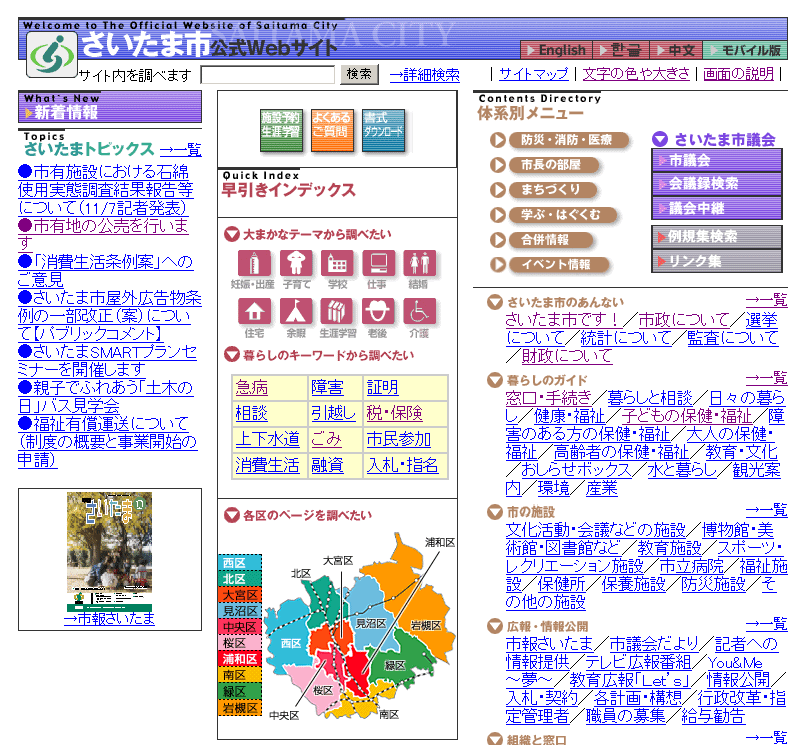Screen dimensions: 805x745
Task: Select the 学校 school building icon
Action: tap(337, 264)
